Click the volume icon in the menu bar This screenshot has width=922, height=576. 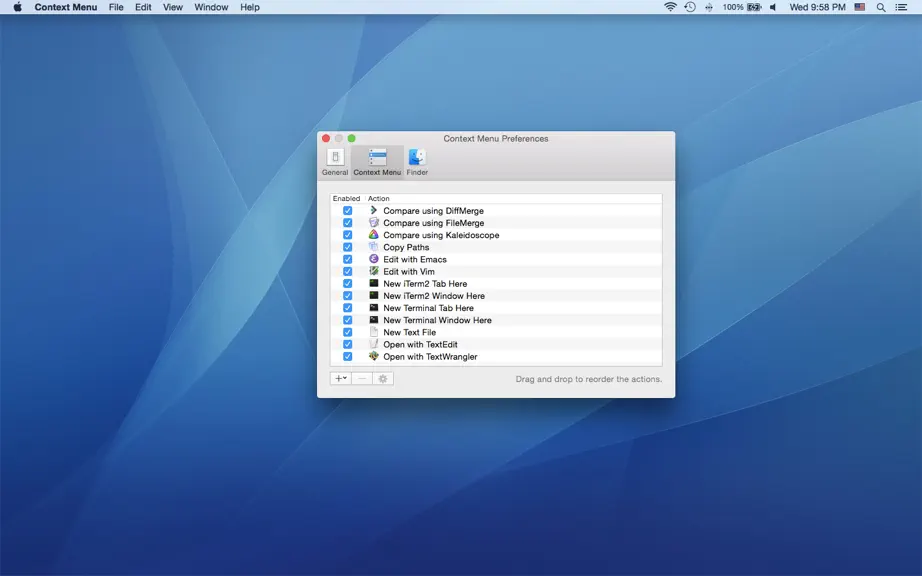coord(773,7)
